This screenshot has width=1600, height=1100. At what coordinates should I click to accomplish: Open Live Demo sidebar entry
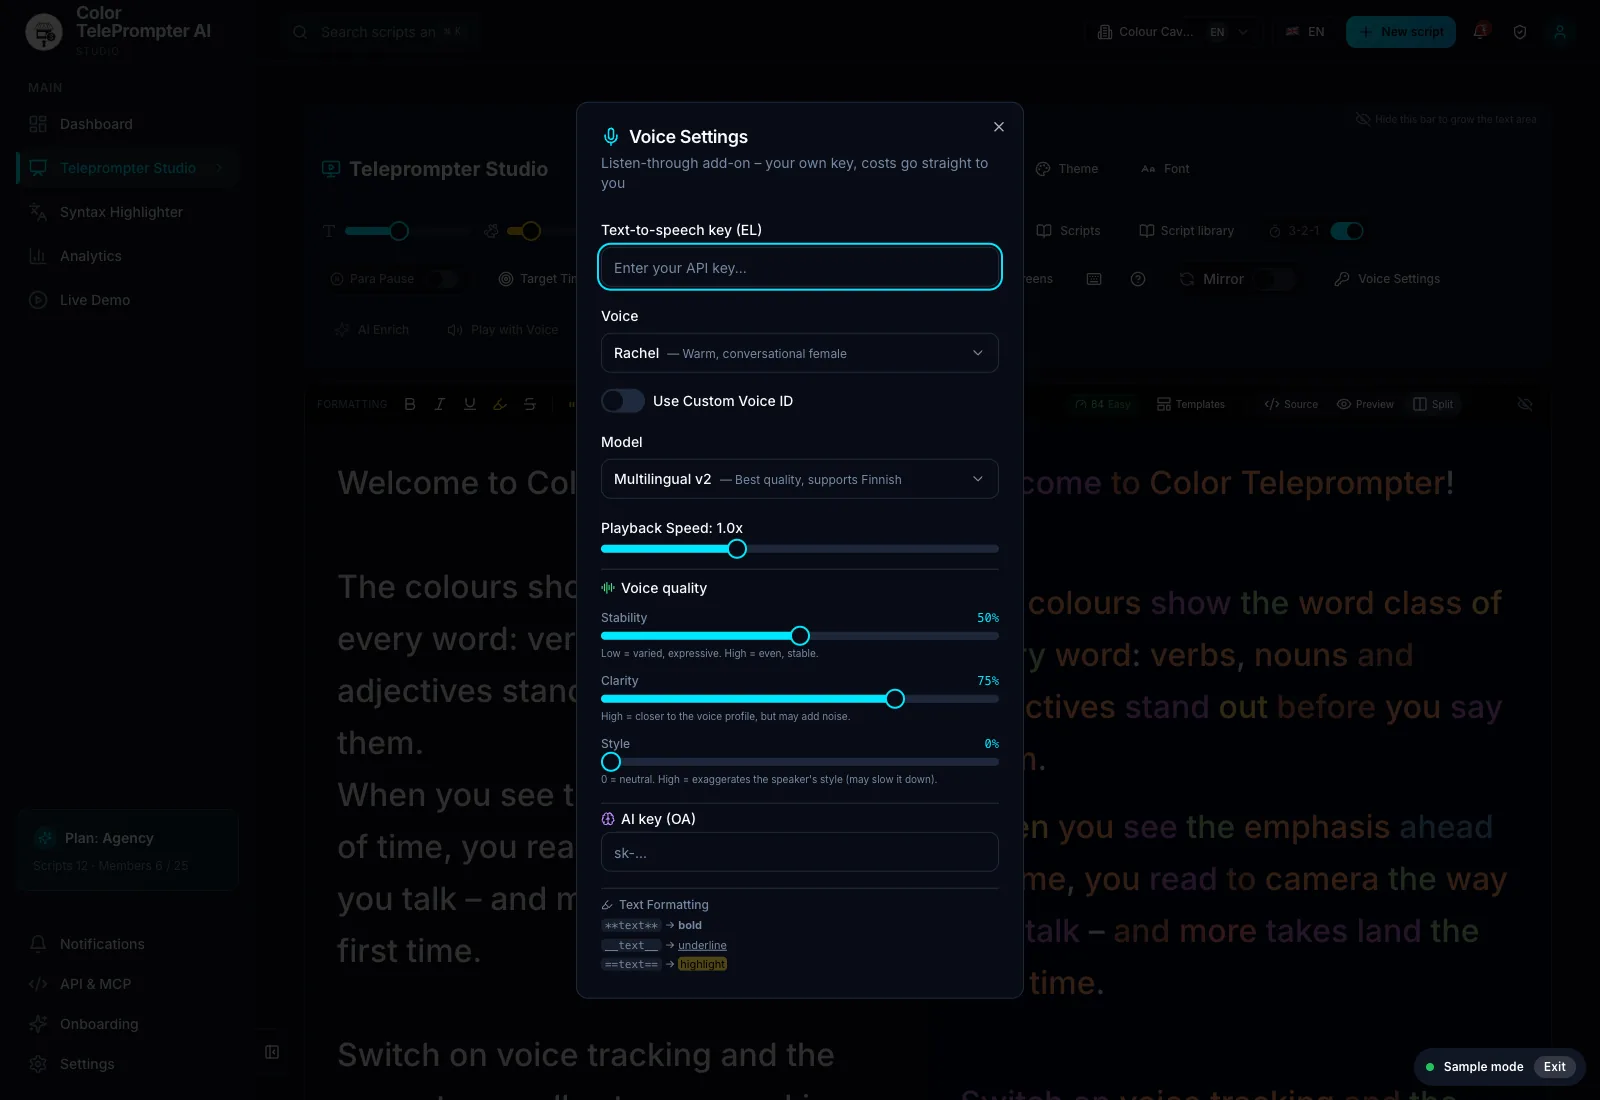click(128, 300)
